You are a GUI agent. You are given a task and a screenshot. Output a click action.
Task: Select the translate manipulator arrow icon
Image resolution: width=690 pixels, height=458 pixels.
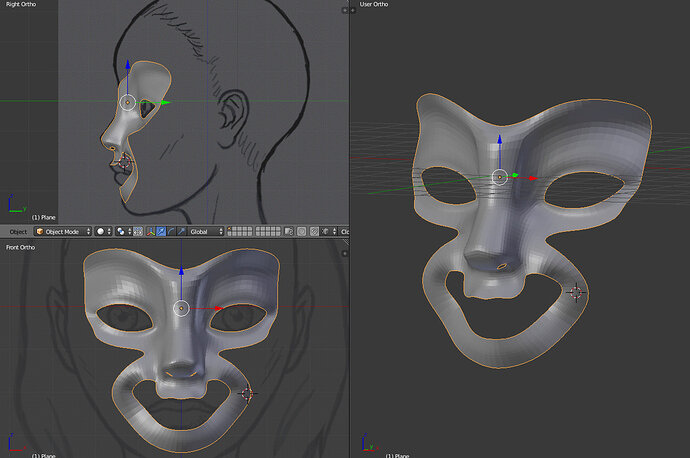coord(161,231)
